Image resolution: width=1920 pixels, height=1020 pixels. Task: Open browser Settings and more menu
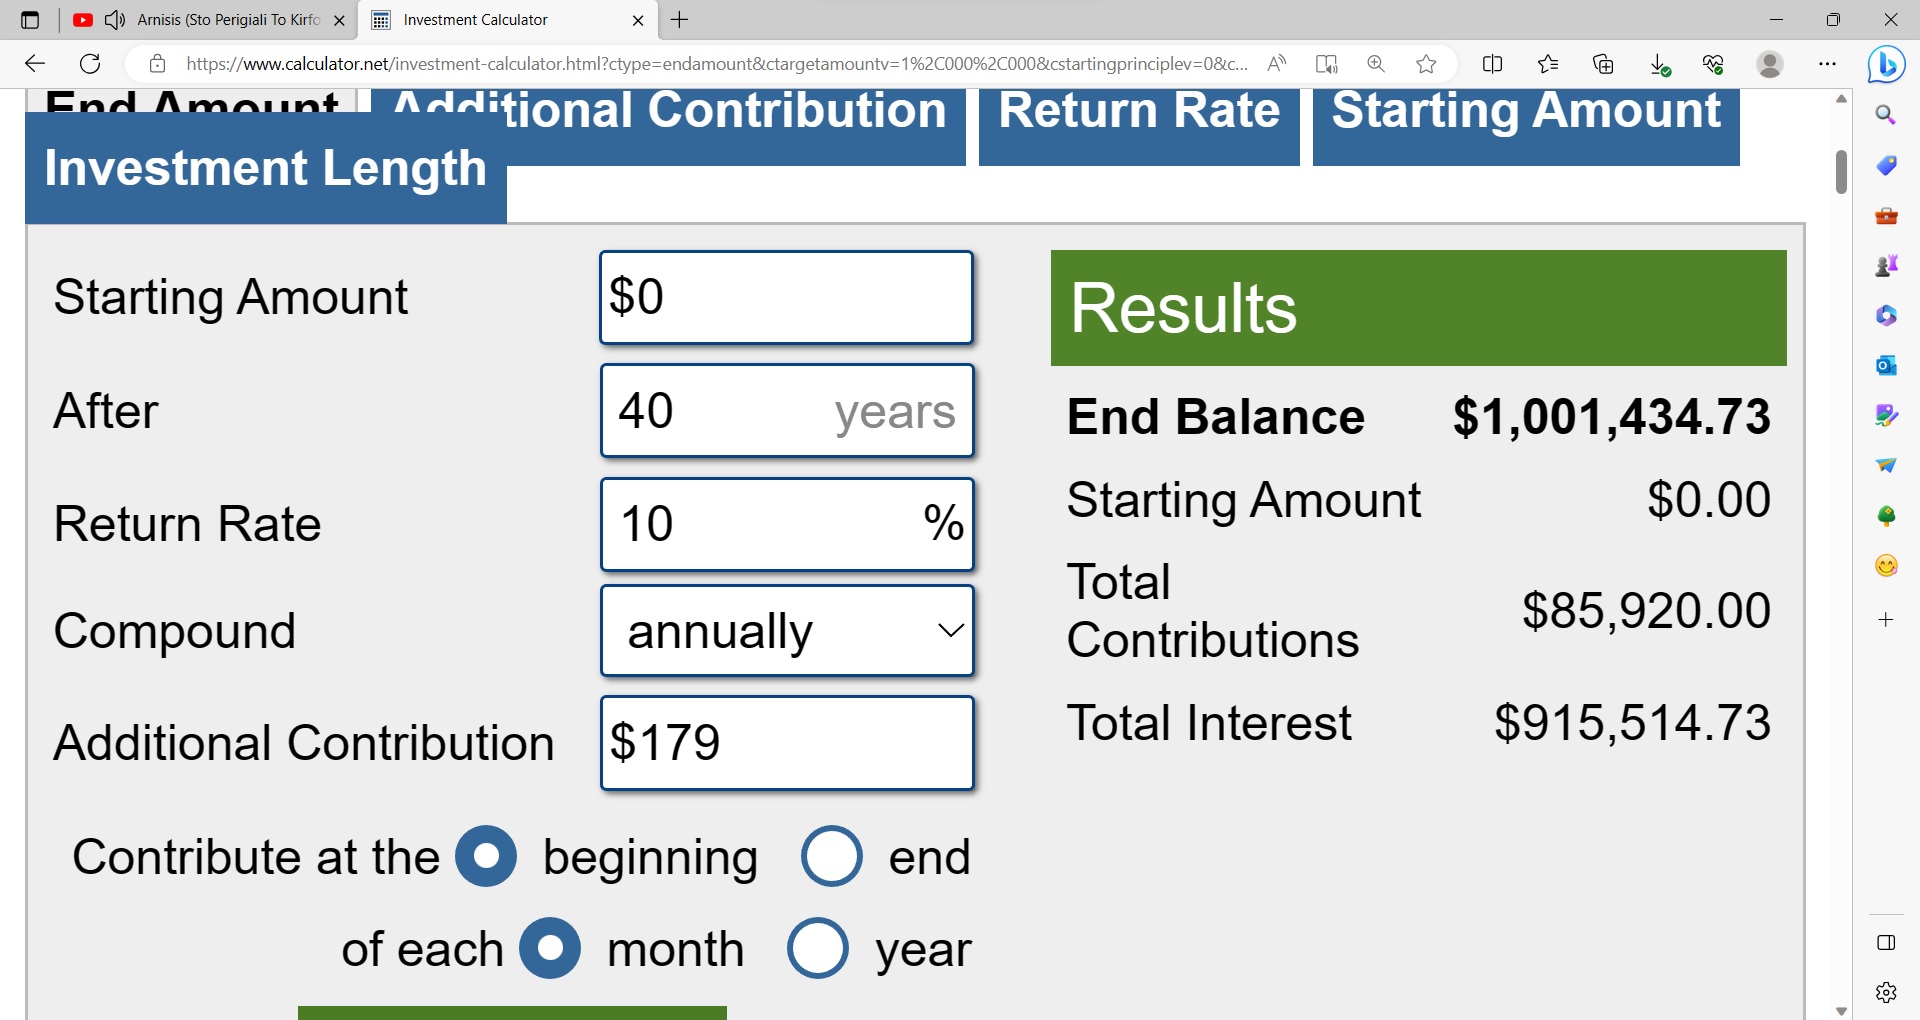tap(1827, 64)
